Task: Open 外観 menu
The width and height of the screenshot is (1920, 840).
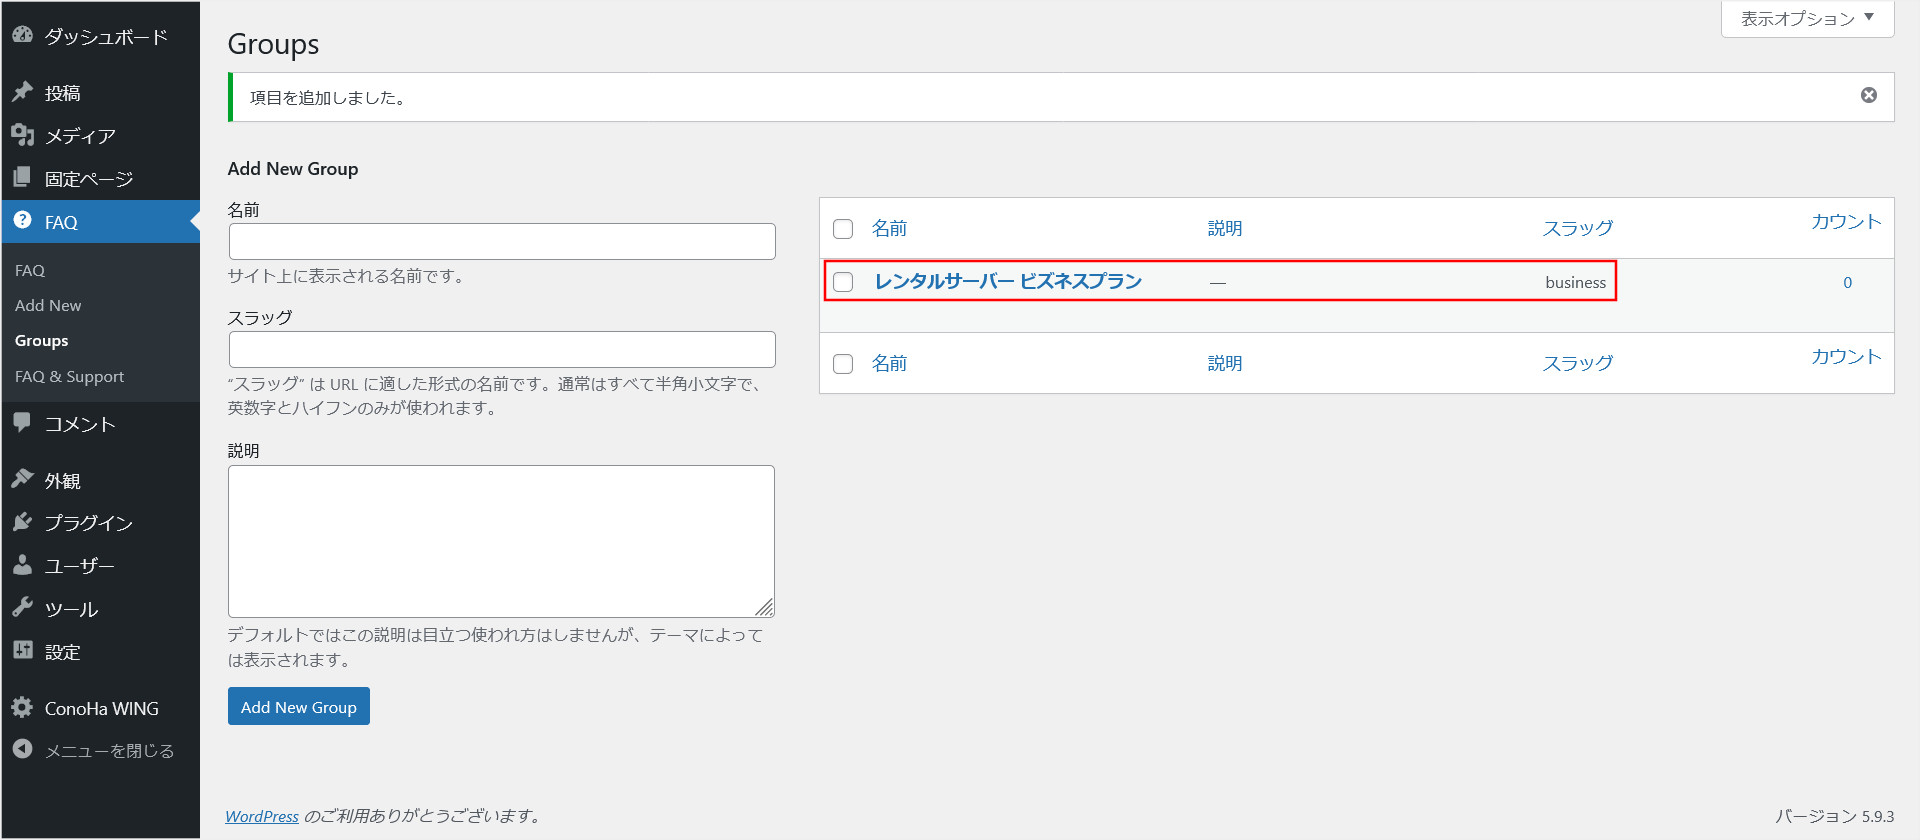Action: pos(100,481)
